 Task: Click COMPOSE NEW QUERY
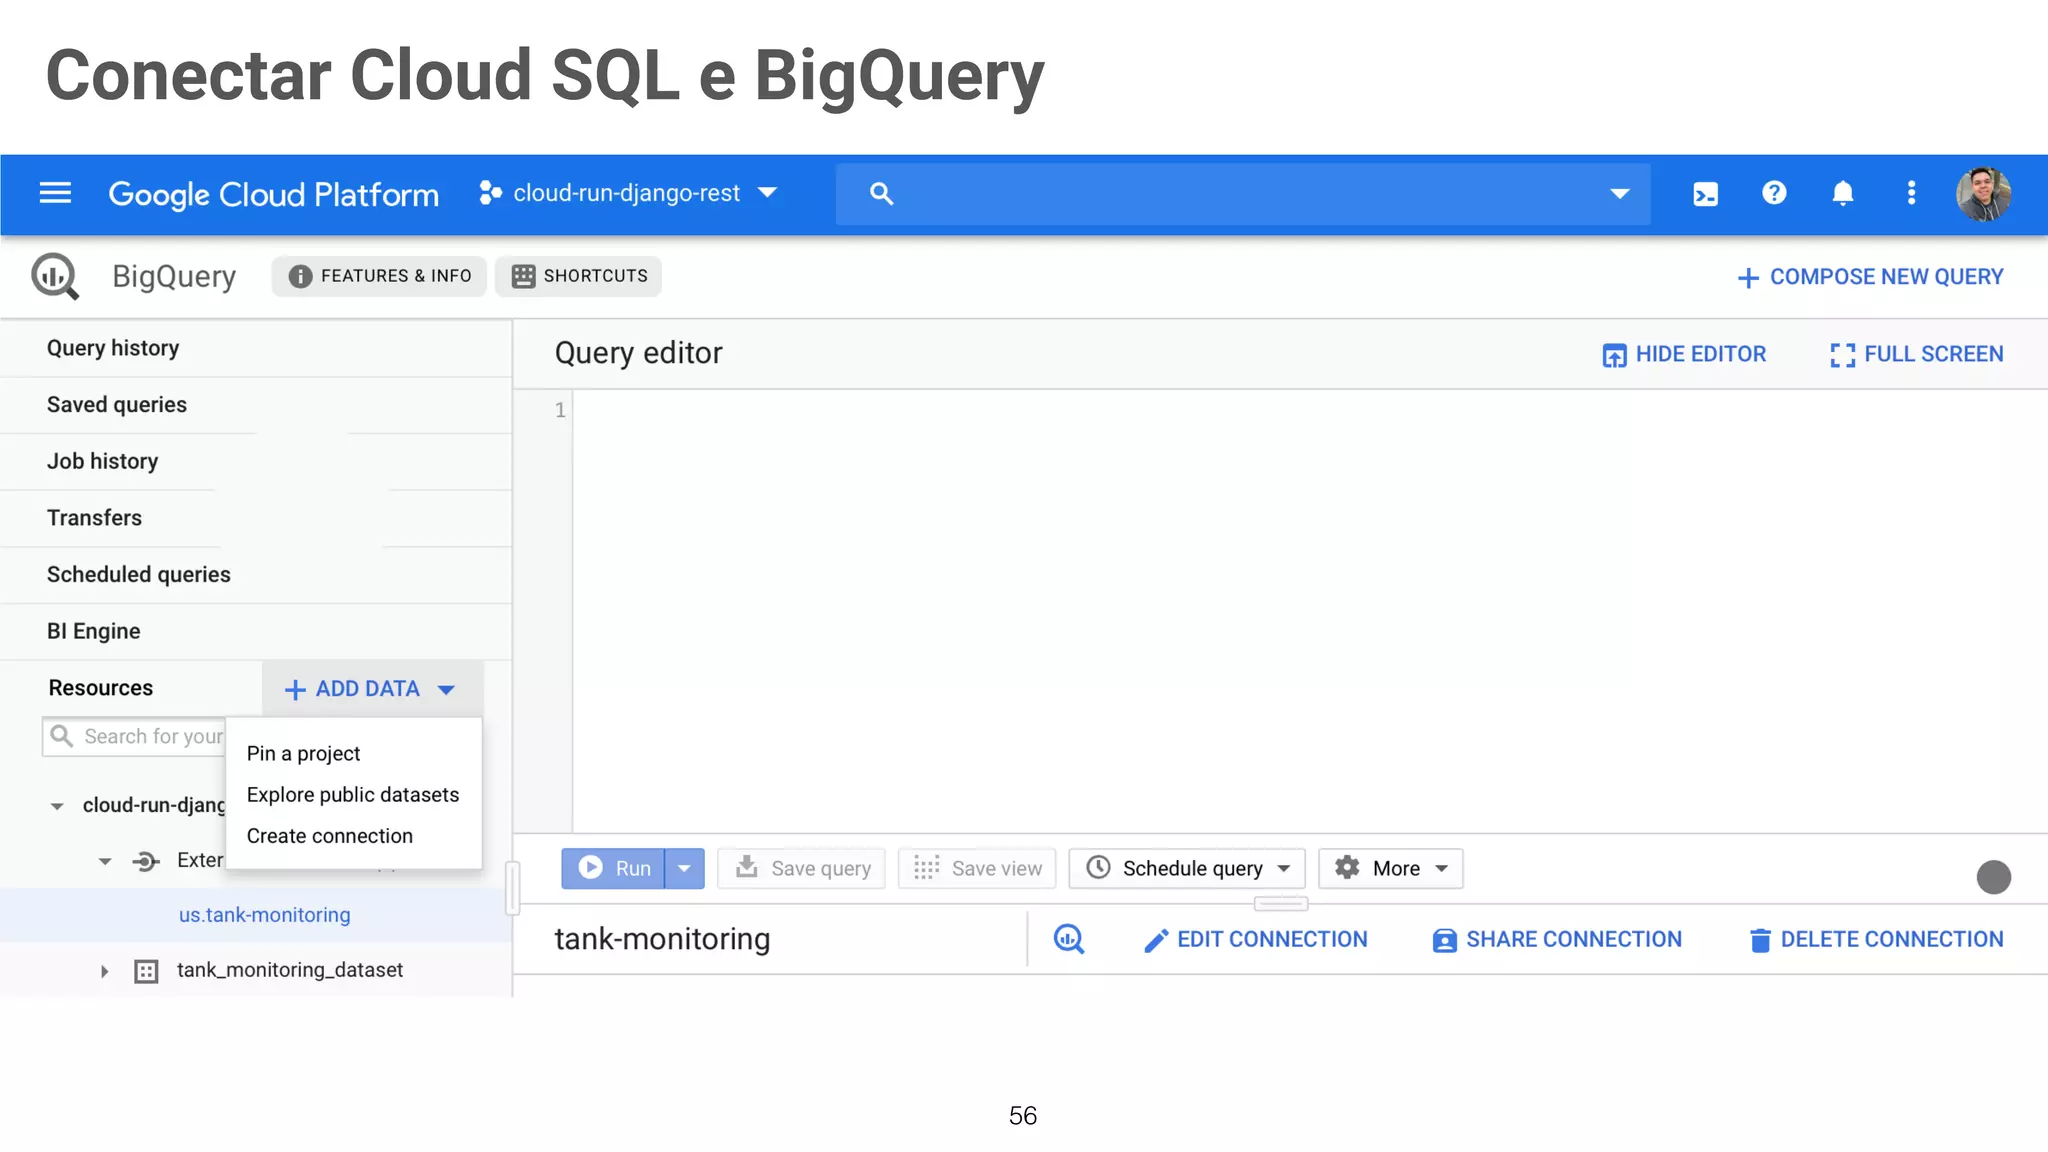coord(1870,277)
